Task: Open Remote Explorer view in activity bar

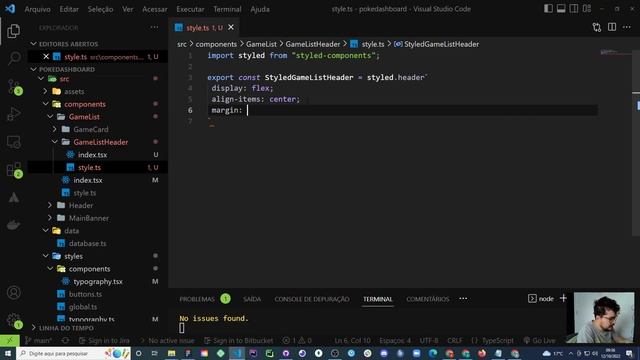Action: coord(13,142)
